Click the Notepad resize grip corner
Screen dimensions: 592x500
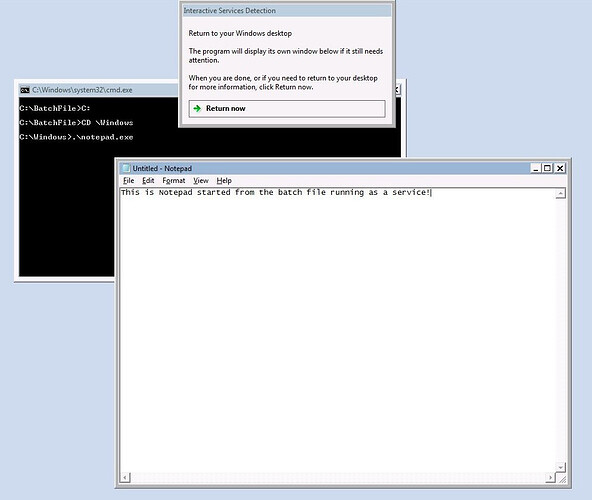(x=562, y=479)
